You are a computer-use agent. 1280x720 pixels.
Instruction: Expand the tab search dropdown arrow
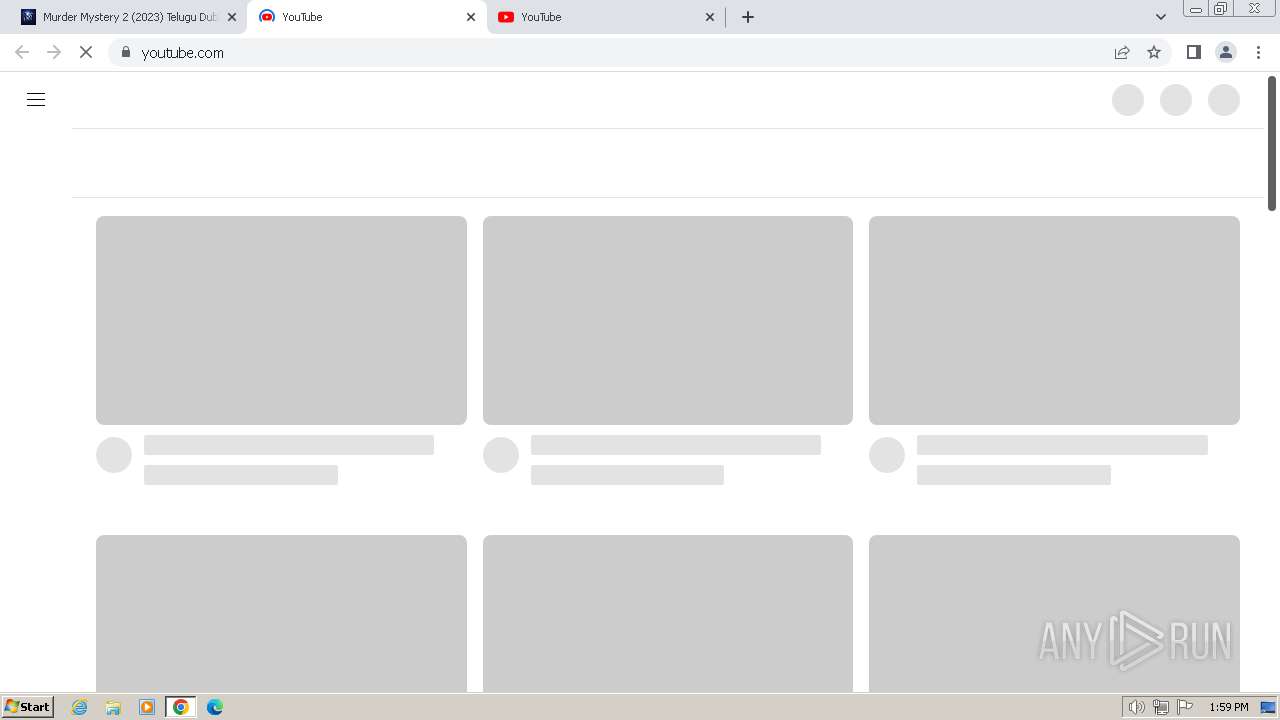click(x=1161, y=17)
